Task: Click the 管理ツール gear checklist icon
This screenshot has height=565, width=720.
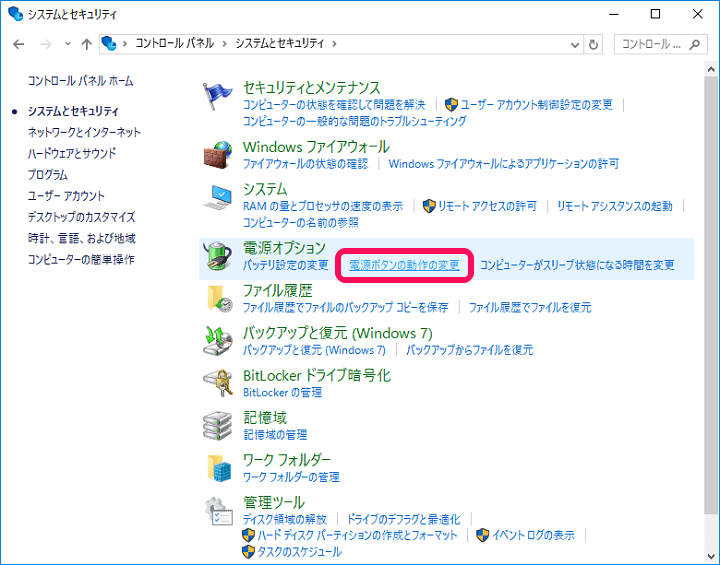Action: pos(218,511)
